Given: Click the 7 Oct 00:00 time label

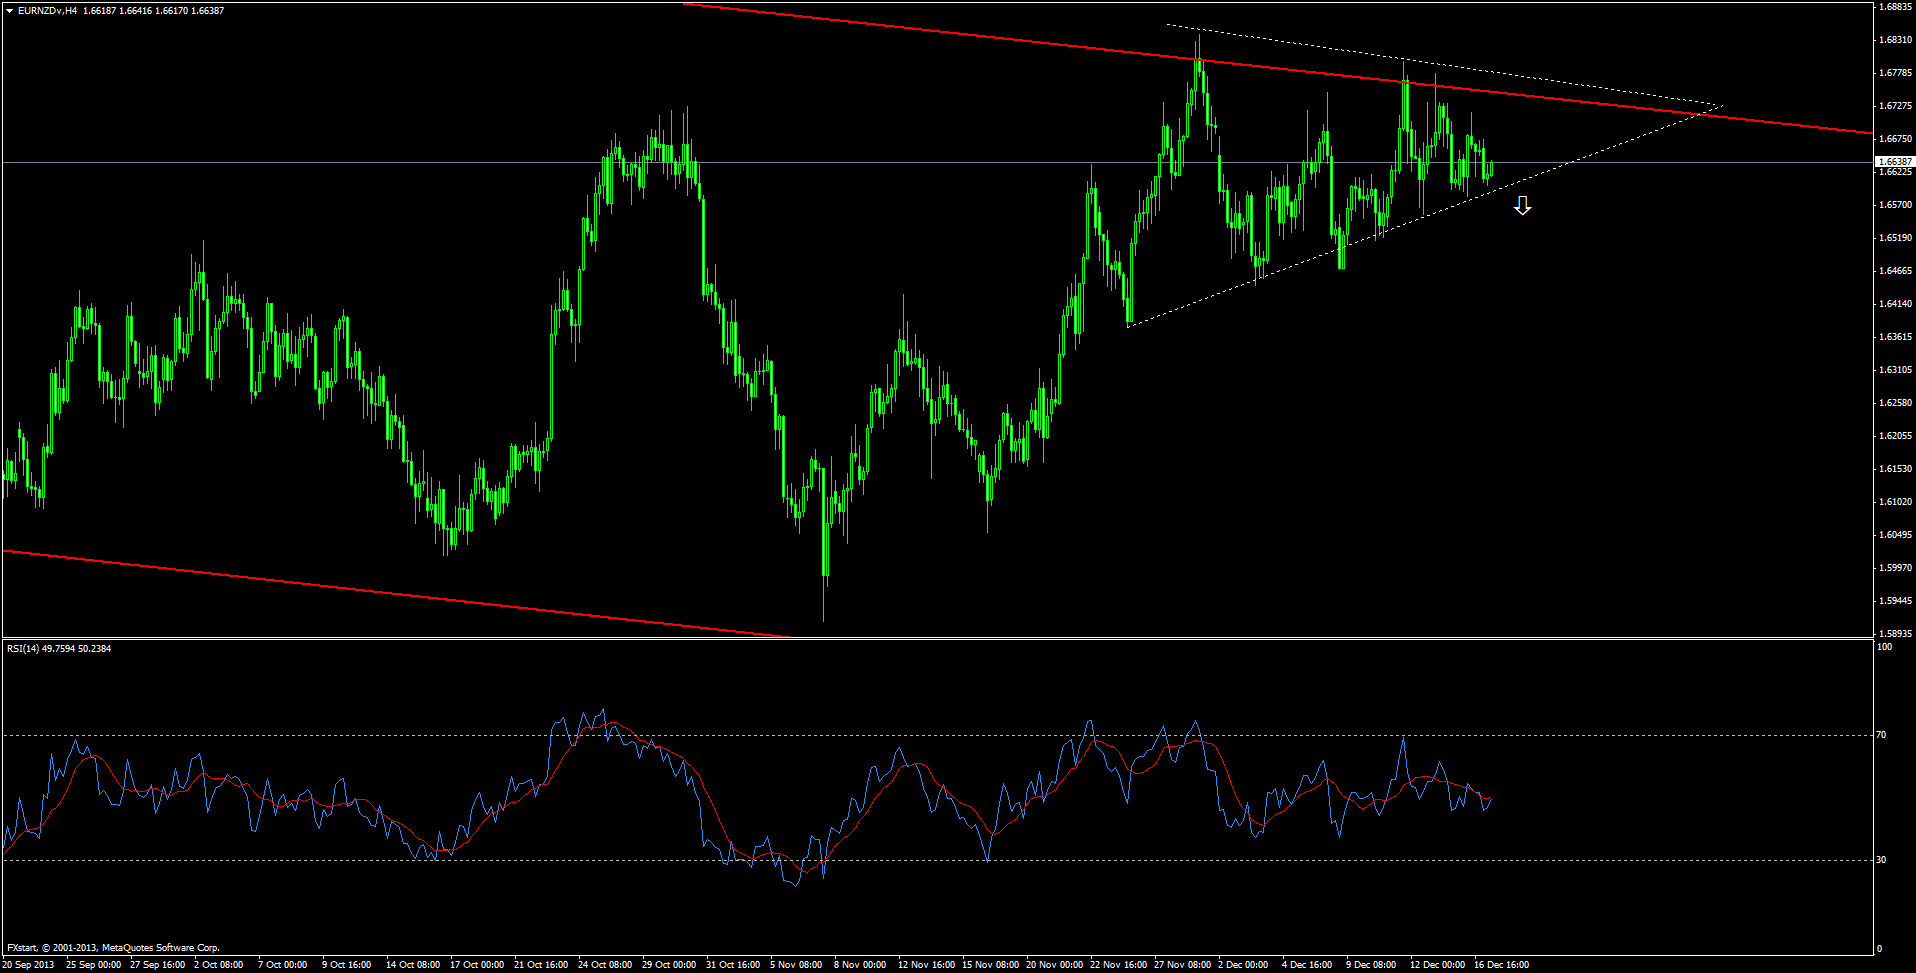Looking at the screenshot, I should coord(282,965).
